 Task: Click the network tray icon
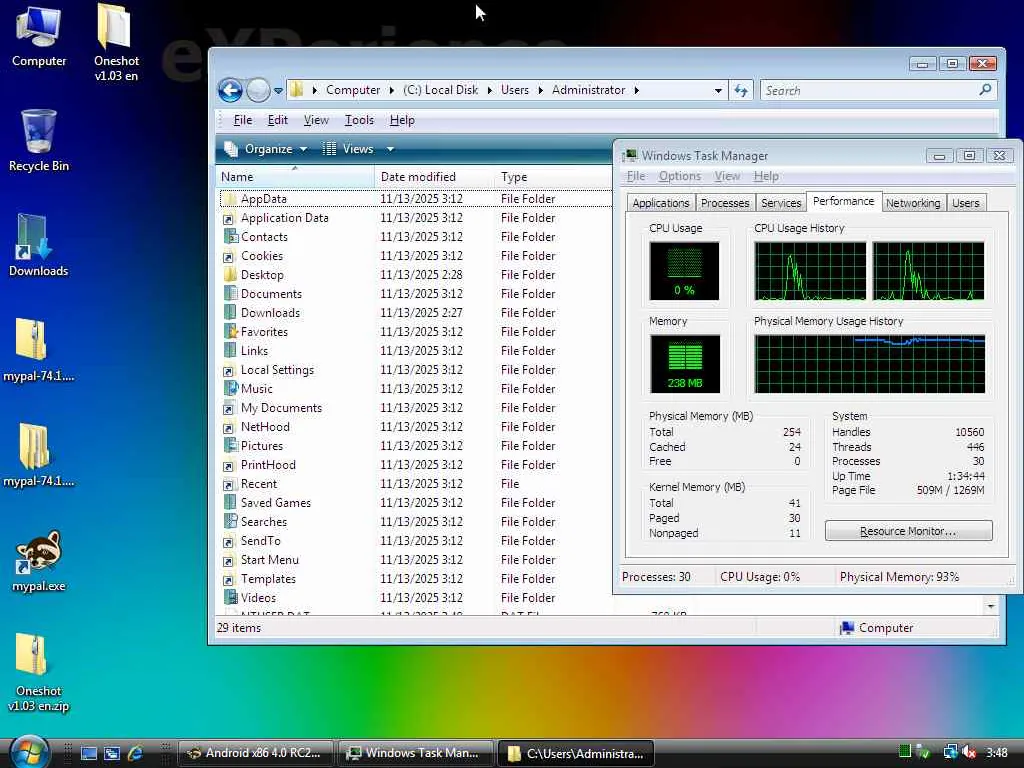[950, 752]
